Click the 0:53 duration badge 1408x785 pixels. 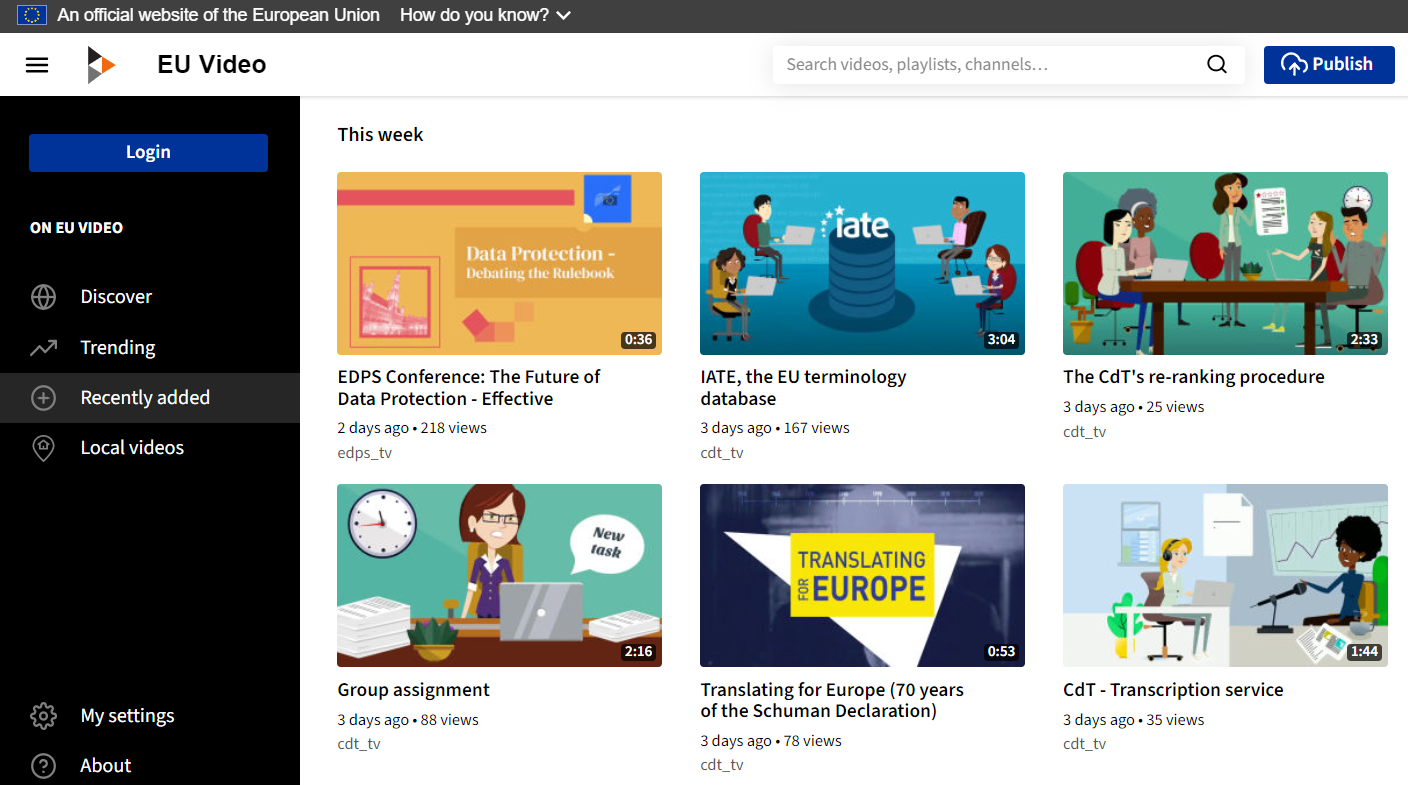click(x=1001, y=652)
